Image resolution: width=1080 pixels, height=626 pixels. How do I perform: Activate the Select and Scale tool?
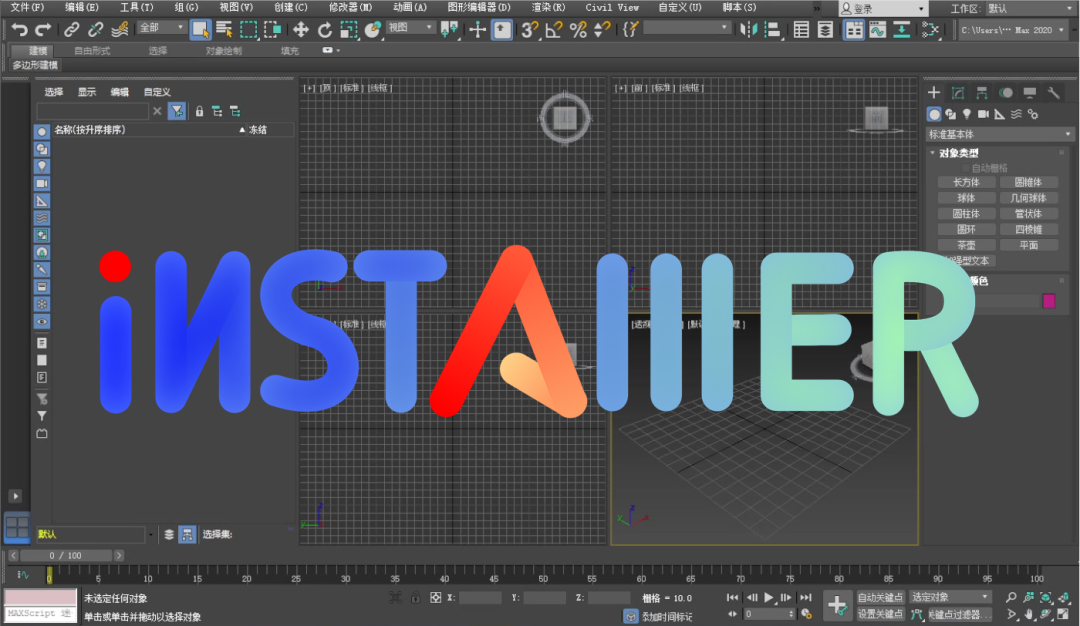coord(349,30)
